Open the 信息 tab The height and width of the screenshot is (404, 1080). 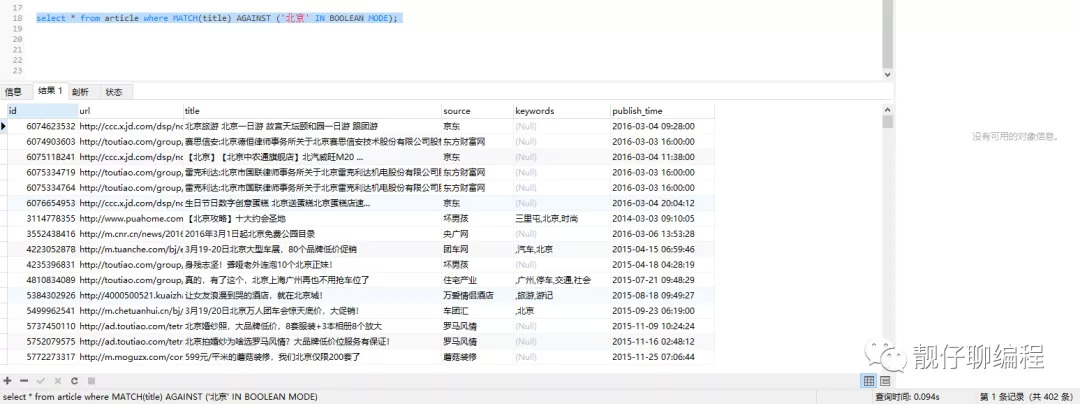point(14,92)
